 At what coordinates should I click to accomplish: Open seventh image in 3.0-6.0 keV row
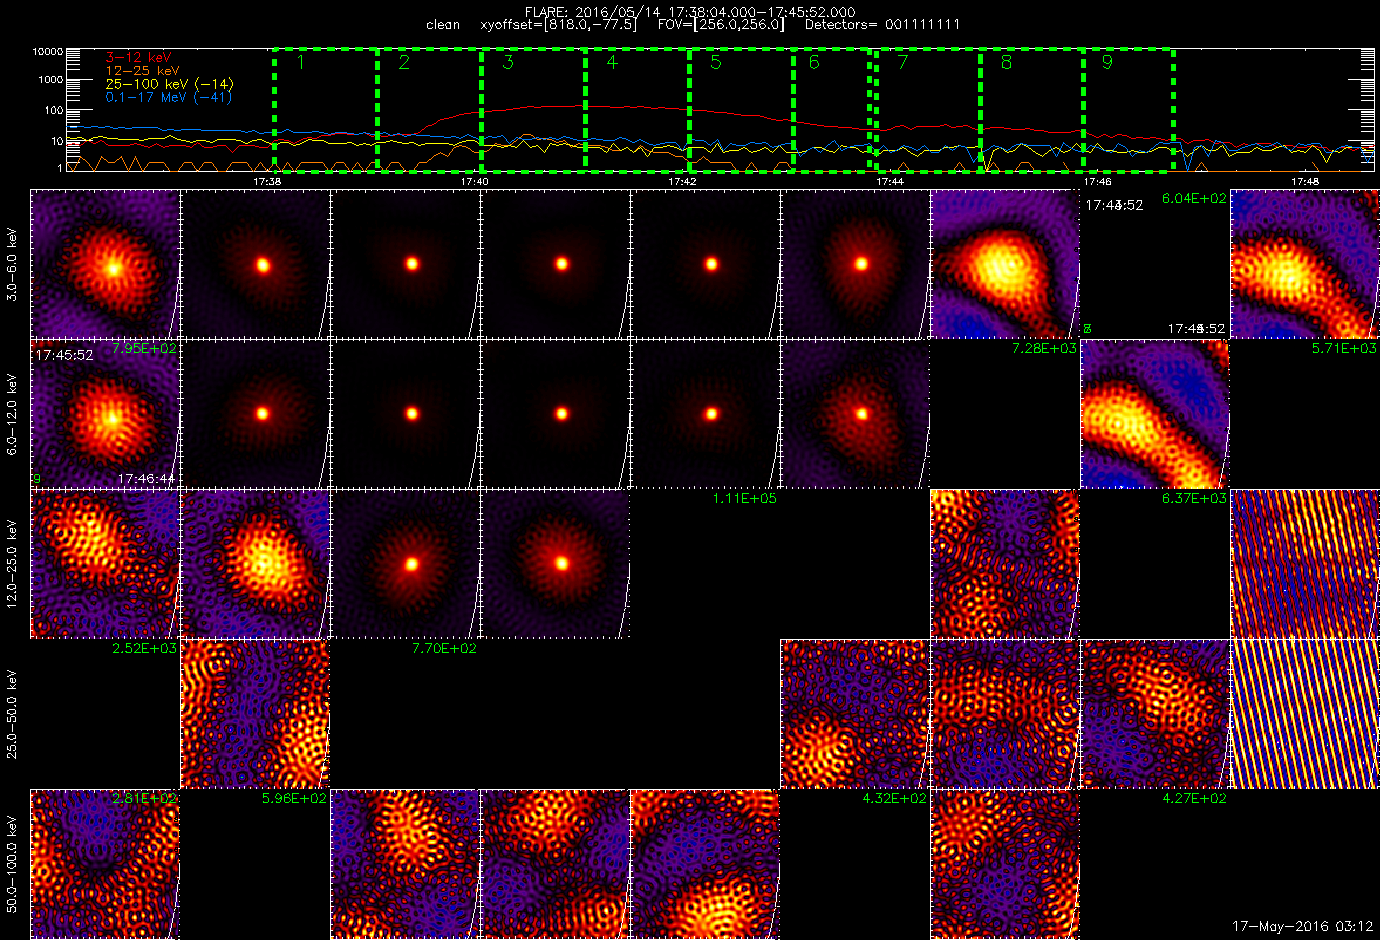(1005, 264)
